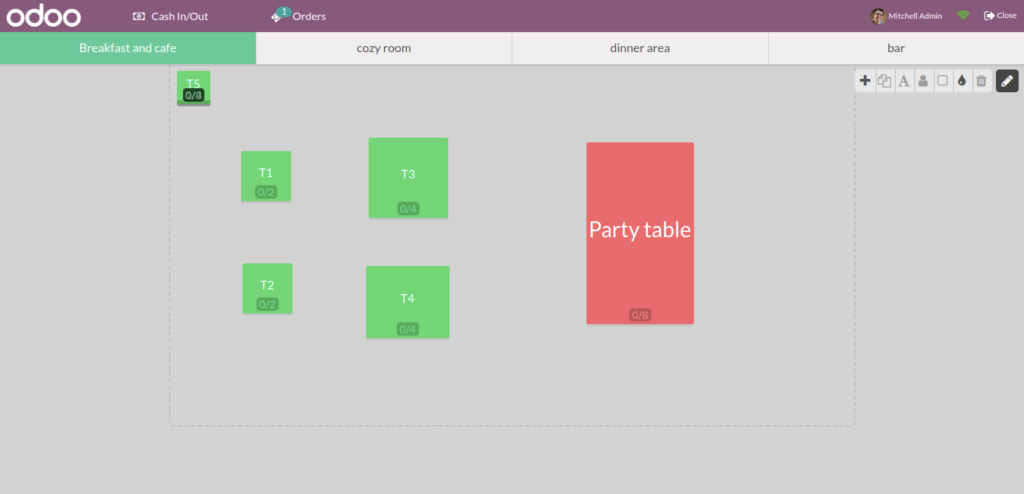Viewport: 1024px width, 494px height.
Task: Click the plus icon to add a table
Action: (x=865, y=81)
